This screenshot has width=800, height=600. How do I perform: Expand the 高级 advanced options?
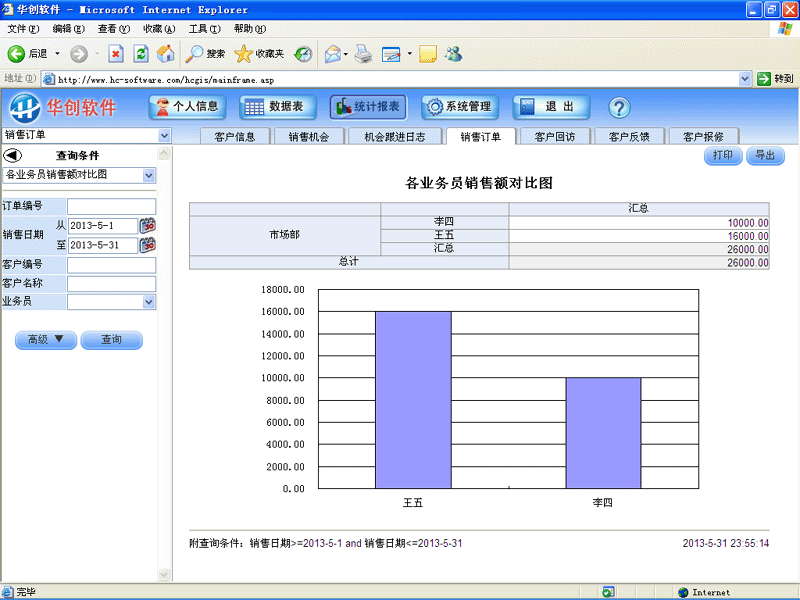pos(46,340)
